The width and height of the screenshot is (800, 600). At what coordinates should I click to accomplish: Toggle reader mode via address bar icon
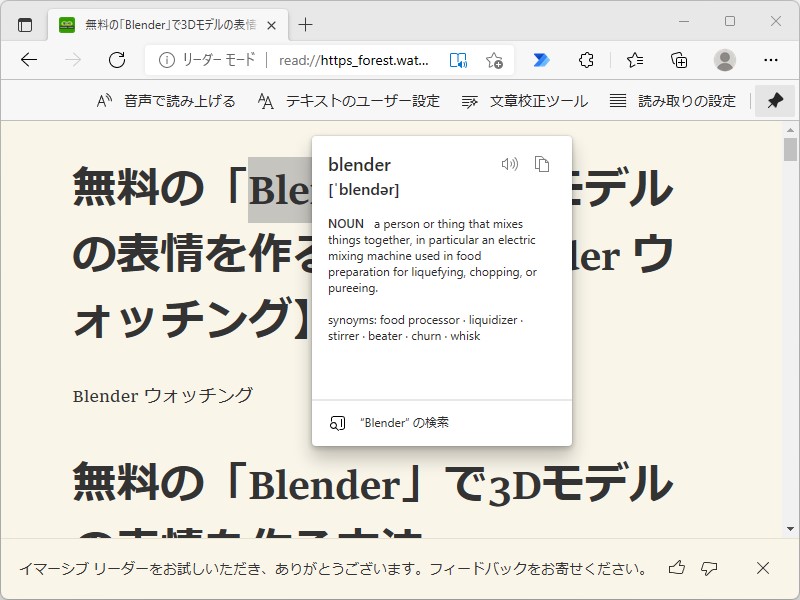459,60
